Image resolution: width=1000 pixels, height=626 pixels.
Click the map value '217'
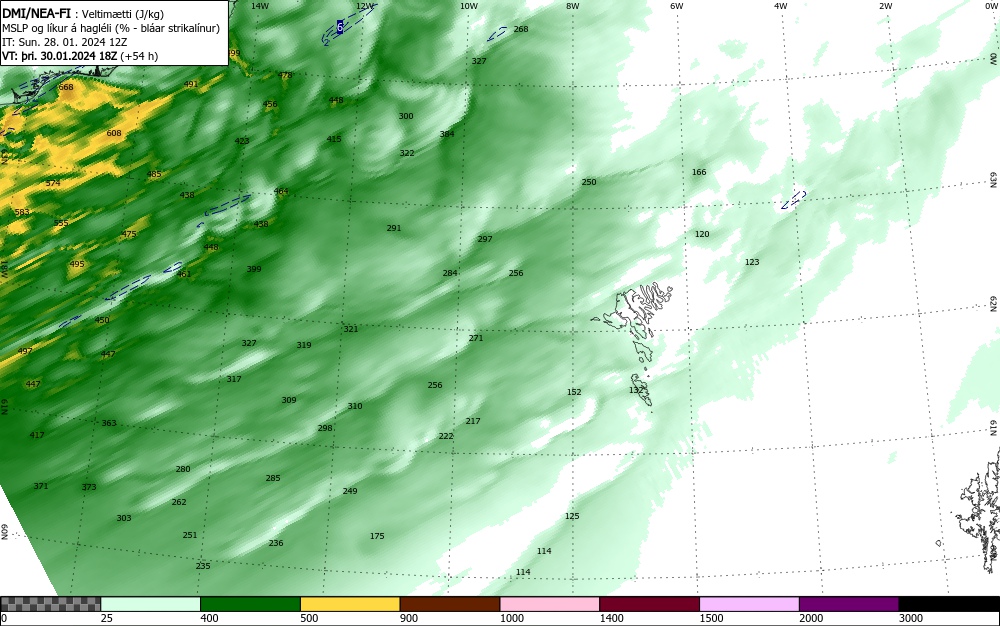click(473, 421)
